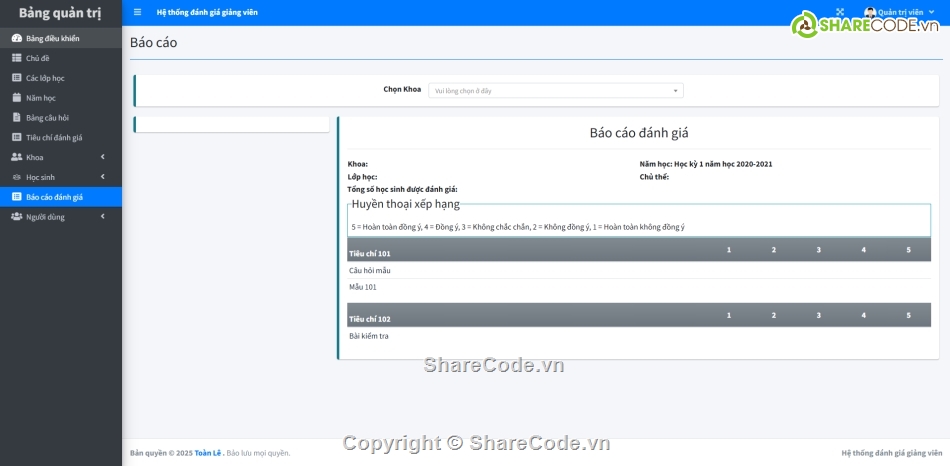
Task: Toggle the sidebar with the hamburger icon
Action: (137, 13)
